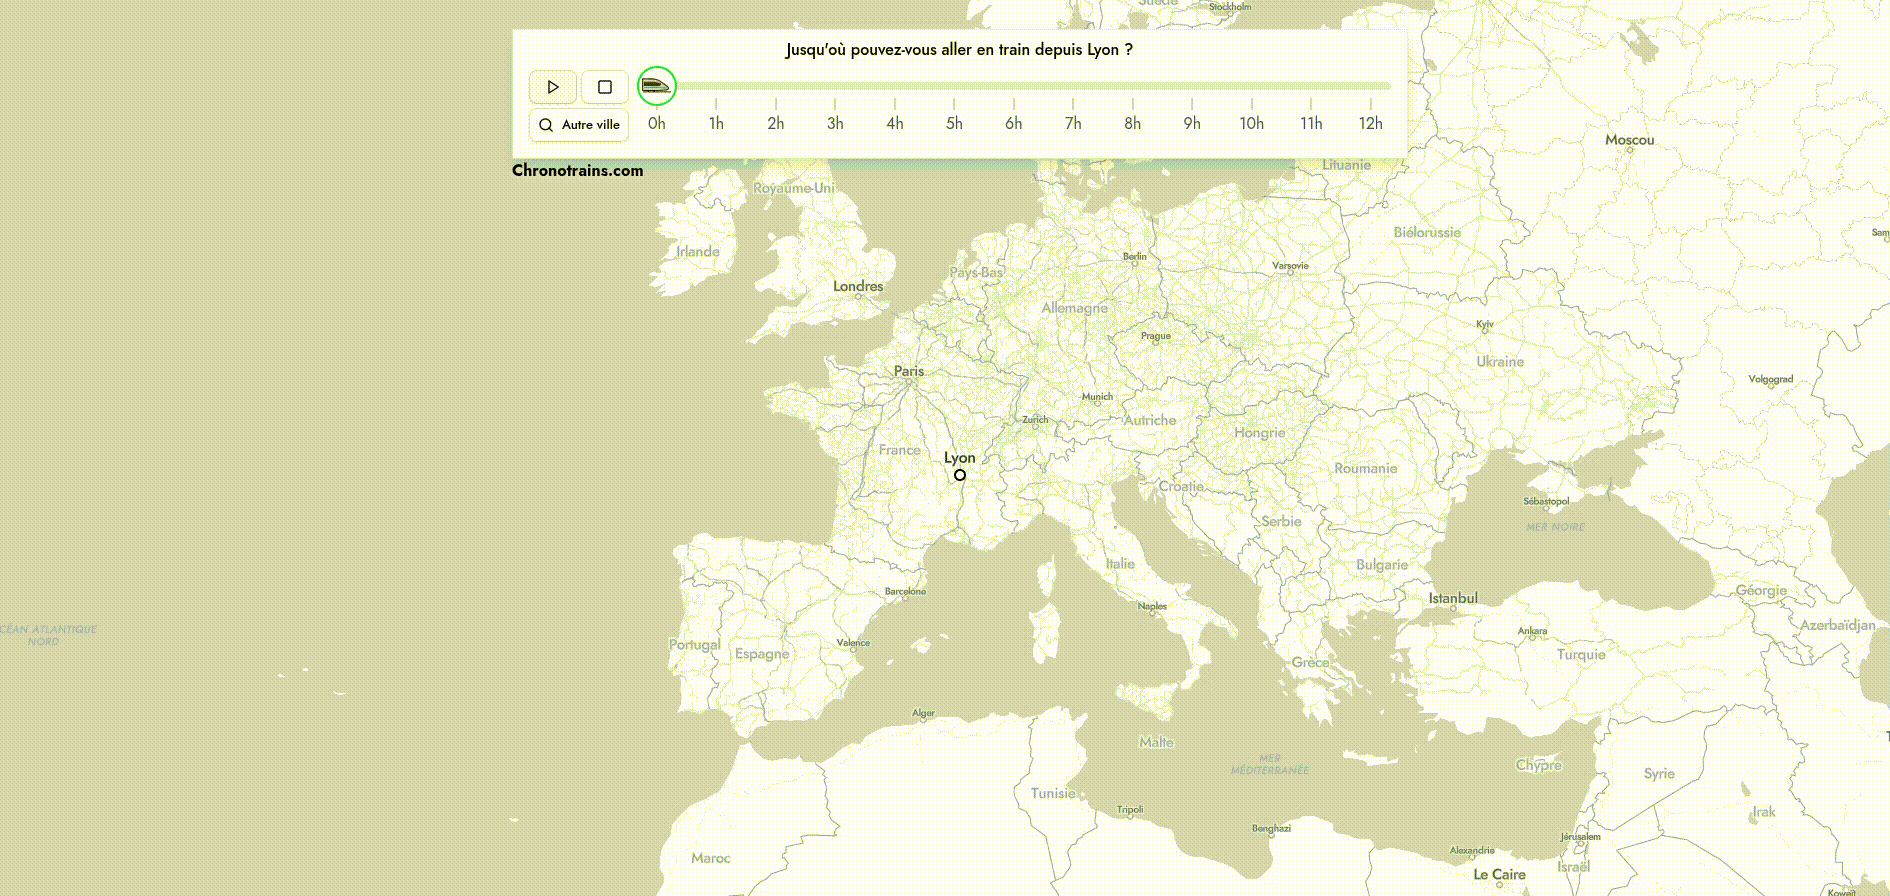Select Moscou city label on map
1890x896 pixels.
(x=1629, y=140)
